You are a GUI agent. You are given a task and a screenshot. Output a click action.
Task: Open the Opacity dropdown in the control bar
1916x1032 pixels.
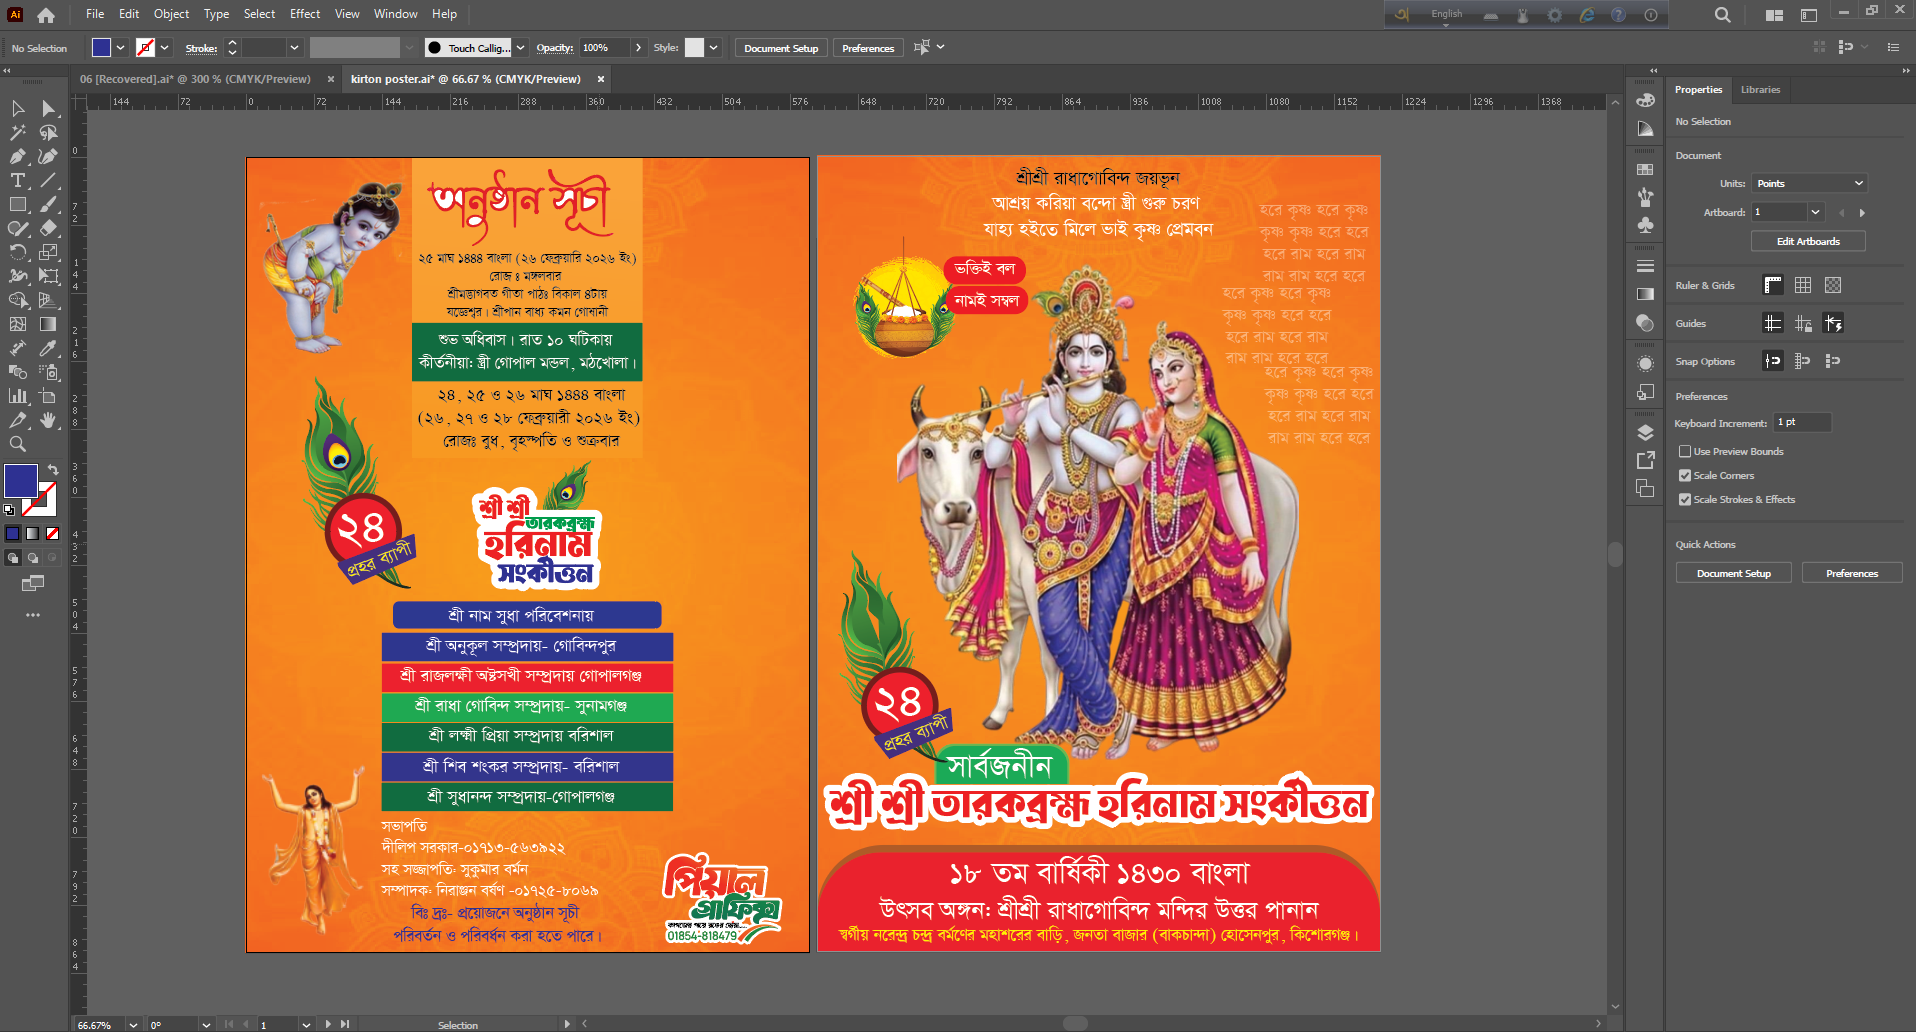tap(641, 47)
